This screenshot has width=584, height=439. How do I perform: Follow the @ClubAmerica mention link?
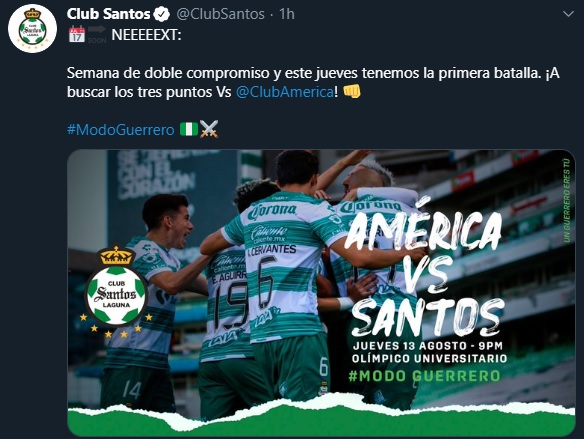point(285,92)
